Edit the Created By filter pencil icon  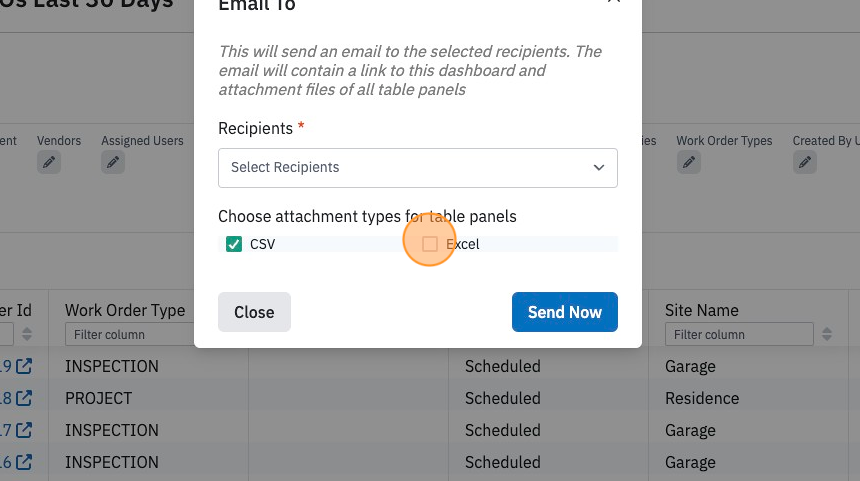point(805,162)
